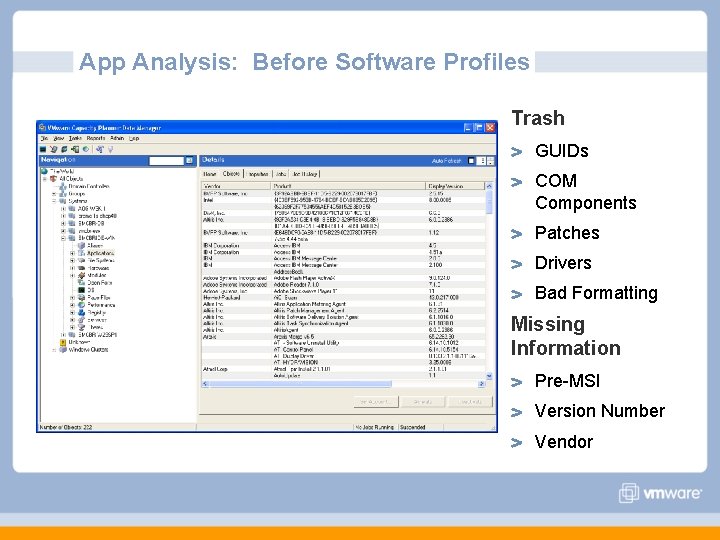The image size is (720, 540).
Task: Expand the Shares tree node
Action: pyautogui.click(x=72, y=327)
